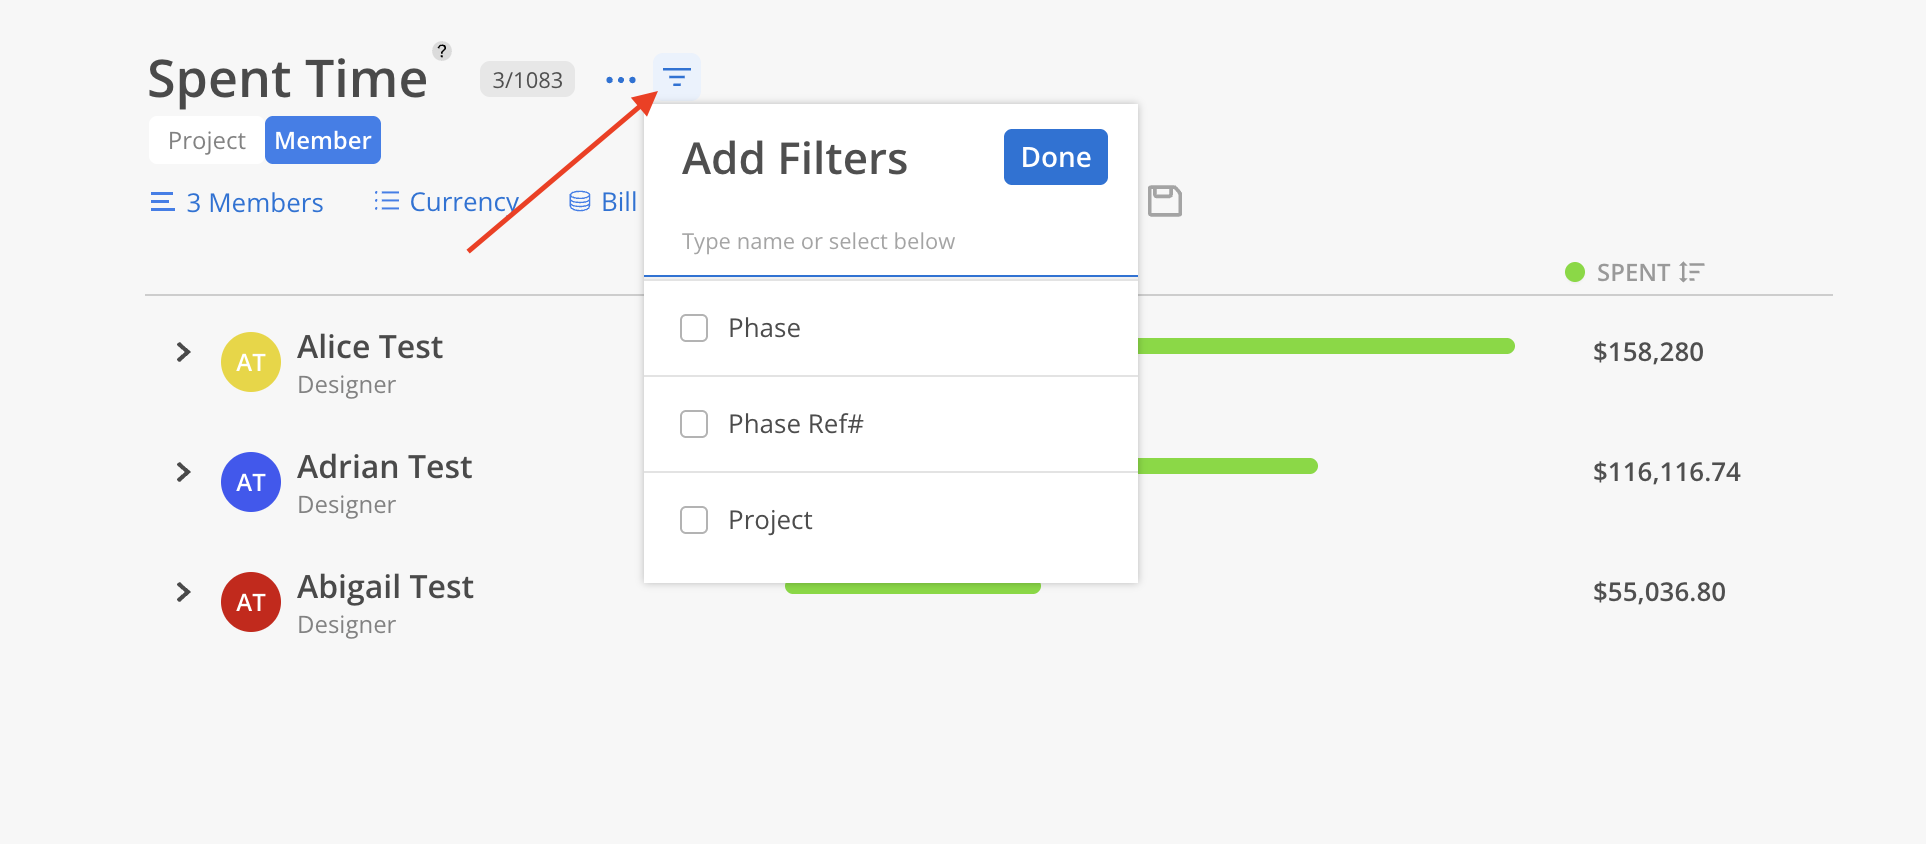1926x844 pixels.
Task: Click Alice Test's yellow AT avatar
Action: coord(251,362)
